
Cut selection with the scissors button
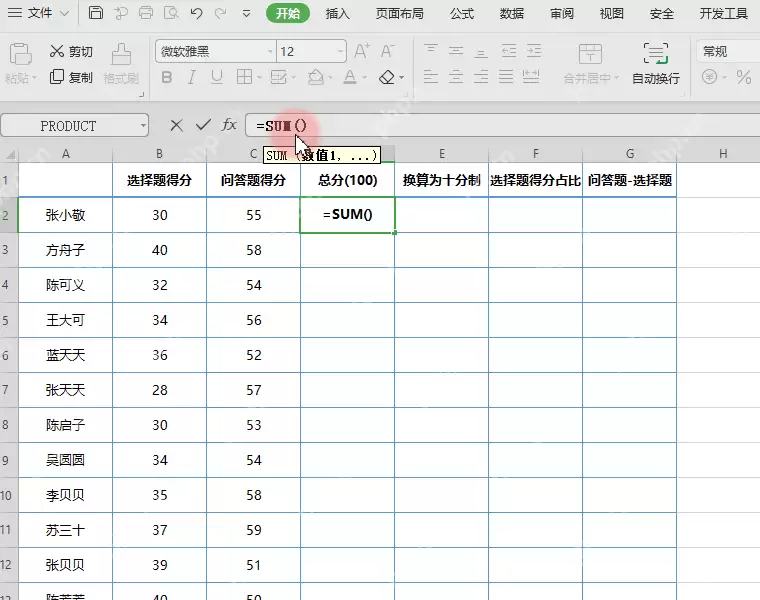[x=71, y=51]
